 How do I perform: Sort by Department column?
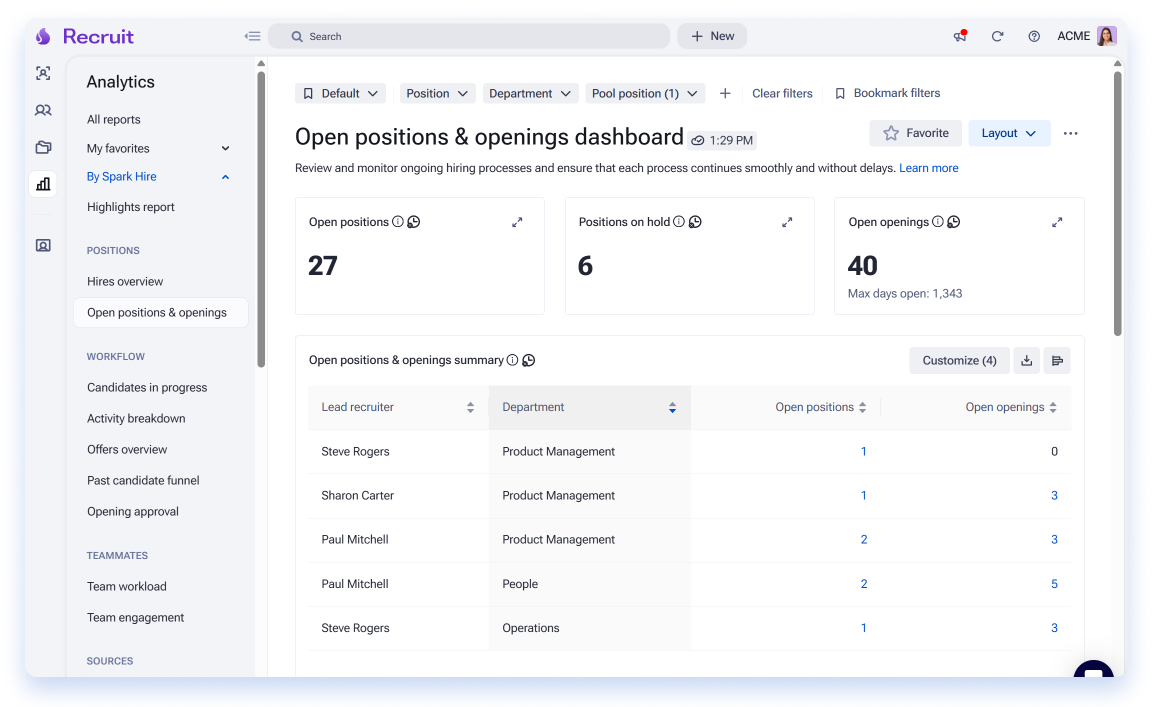672,408
